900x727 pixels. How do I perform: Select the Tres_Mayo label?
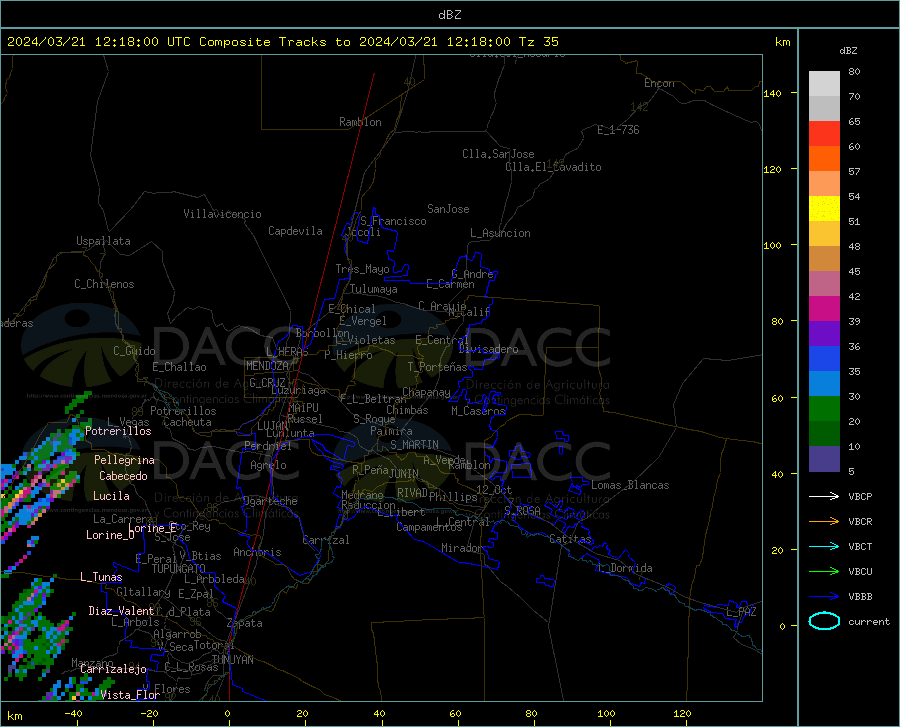click(x=362, y=269)
